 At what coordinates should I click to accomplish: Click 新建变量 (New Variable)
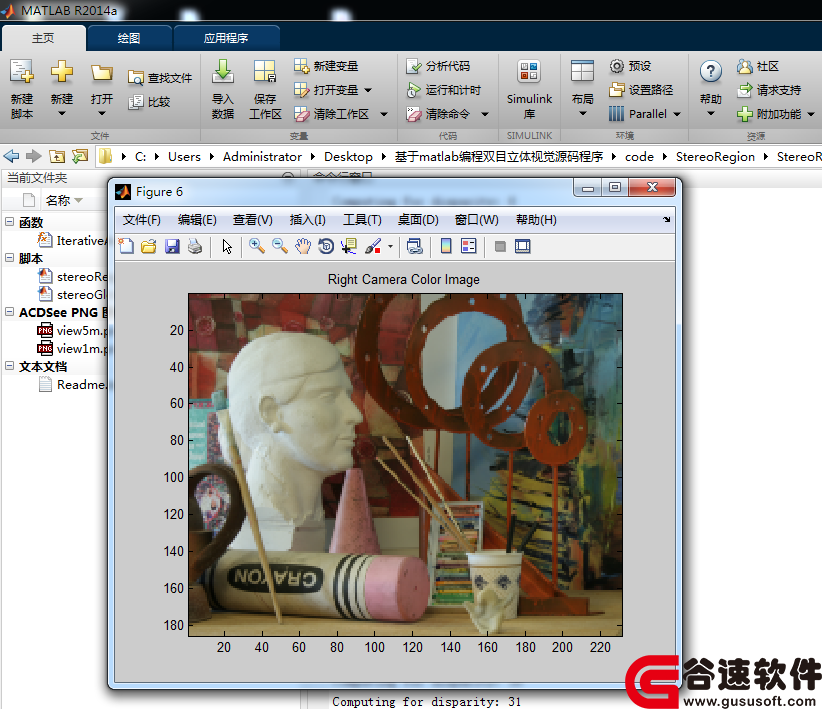326,66
